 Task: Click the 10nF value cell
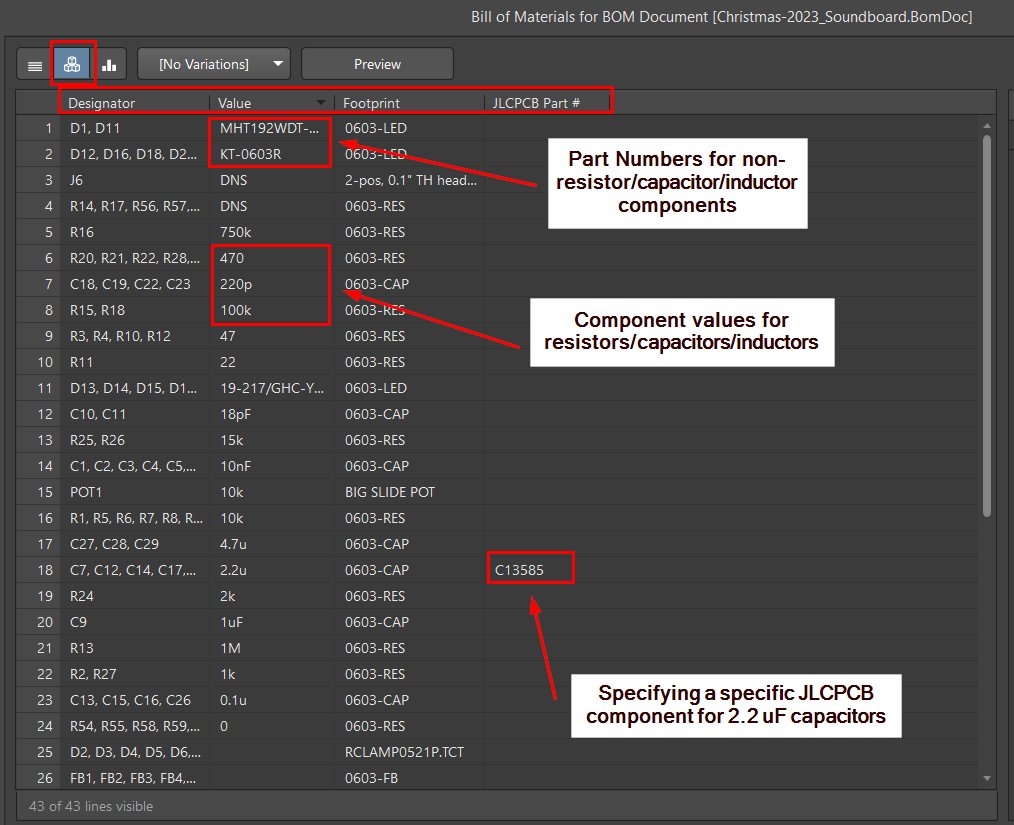point(272,466)
